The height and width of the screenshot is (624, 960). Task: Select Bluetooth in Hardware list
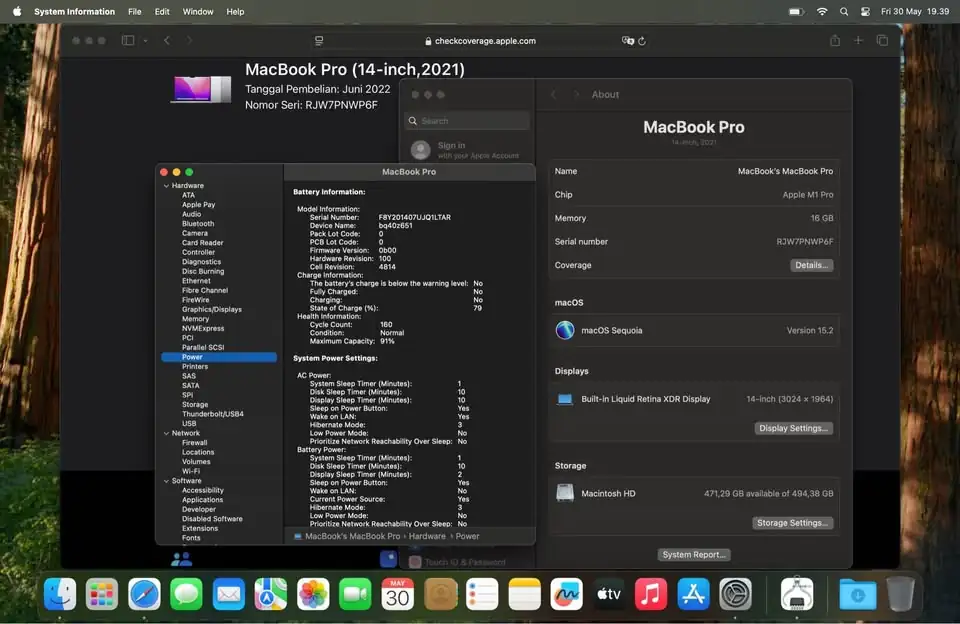(x=198, y=224)
